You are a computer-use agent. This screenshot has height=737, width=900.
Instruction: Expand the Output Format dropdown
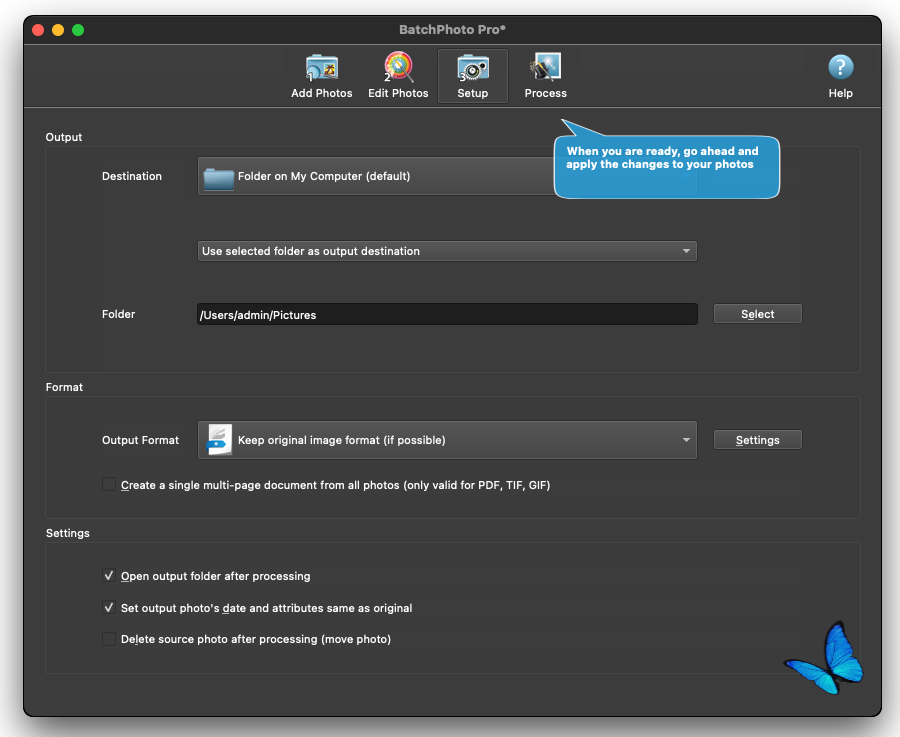click(x=447, y=440)
